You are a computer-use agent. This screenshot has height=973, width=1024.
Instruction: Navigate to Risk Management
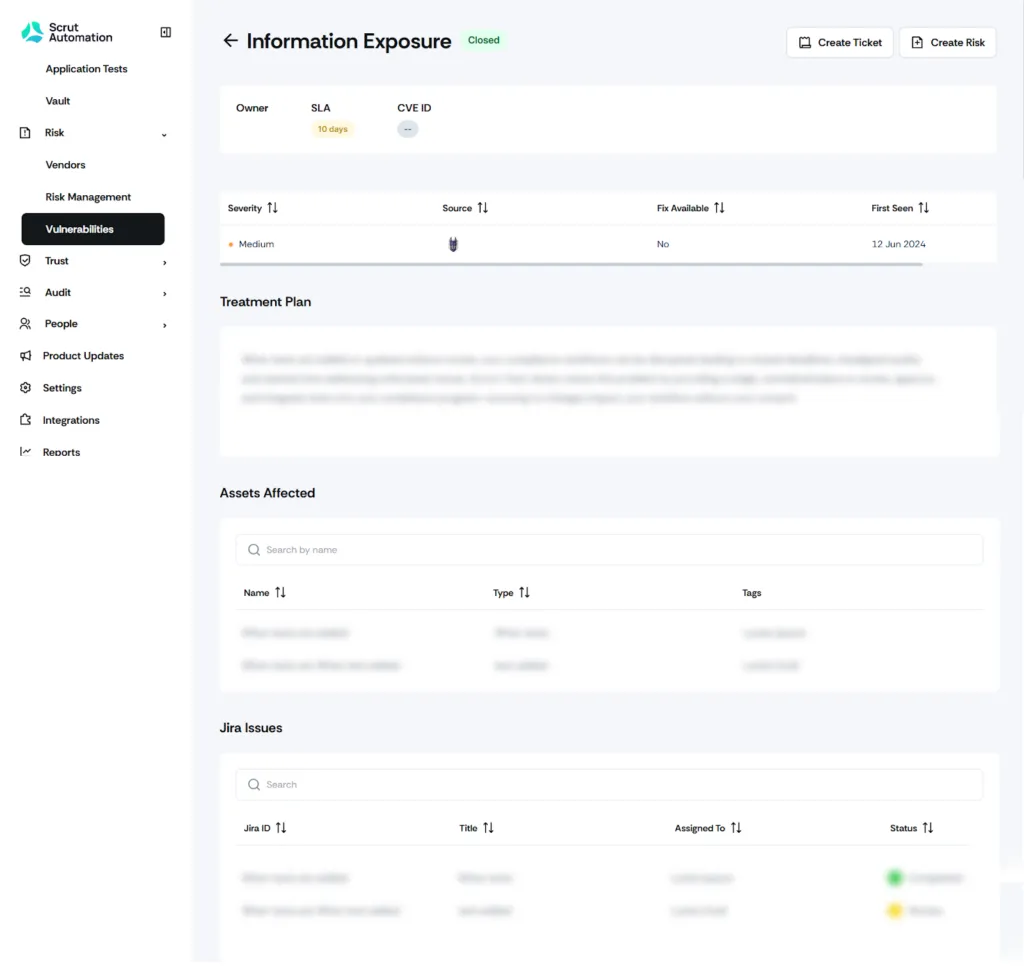coord(88,197)
